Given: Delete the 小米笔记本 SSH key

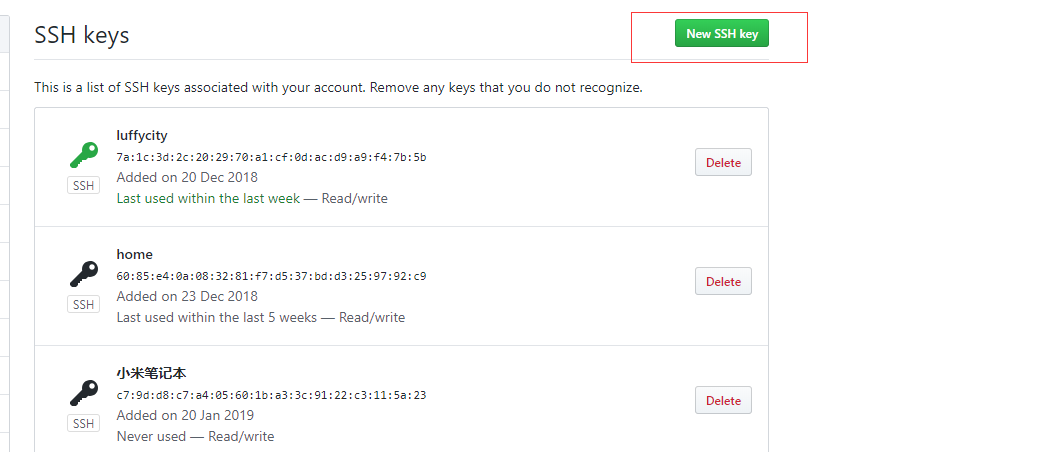Looking at the screenshot, I should 723,400.
